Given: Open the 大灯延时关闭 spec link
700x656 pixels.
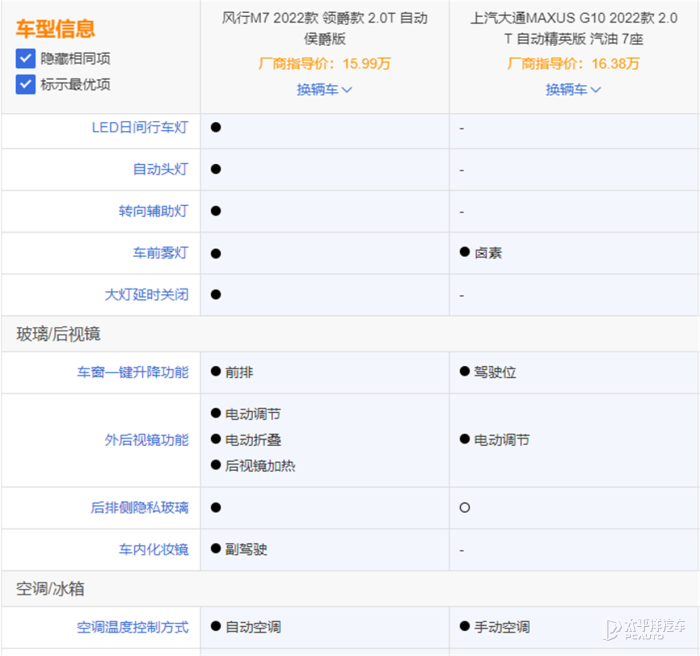Looking at the screenshot, I should 146,295.
